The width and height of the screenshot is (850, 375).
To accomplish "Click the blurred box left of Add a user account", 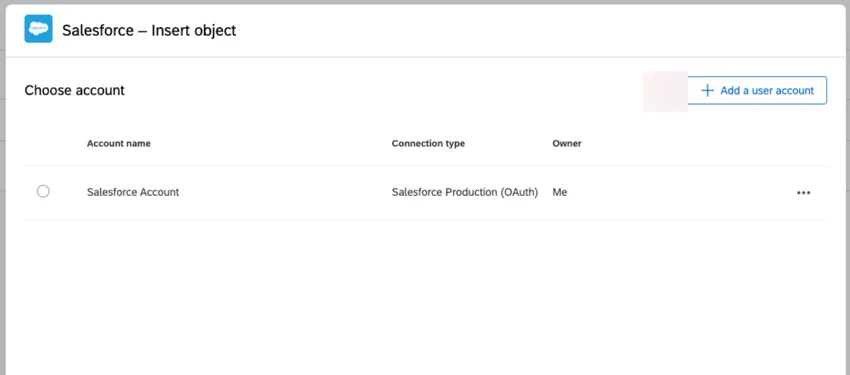I will [665, 92].
